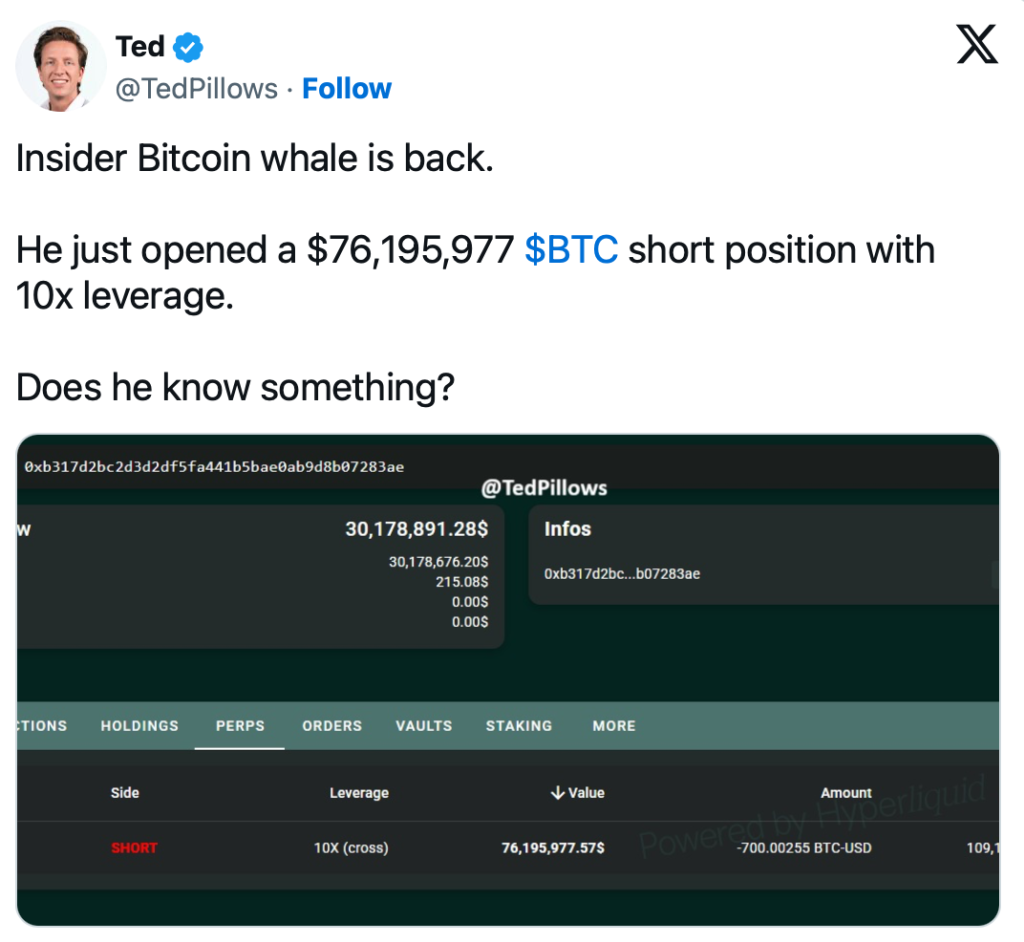Select the full wallet address text
The image size is (1024, 942).
(214, 467)
